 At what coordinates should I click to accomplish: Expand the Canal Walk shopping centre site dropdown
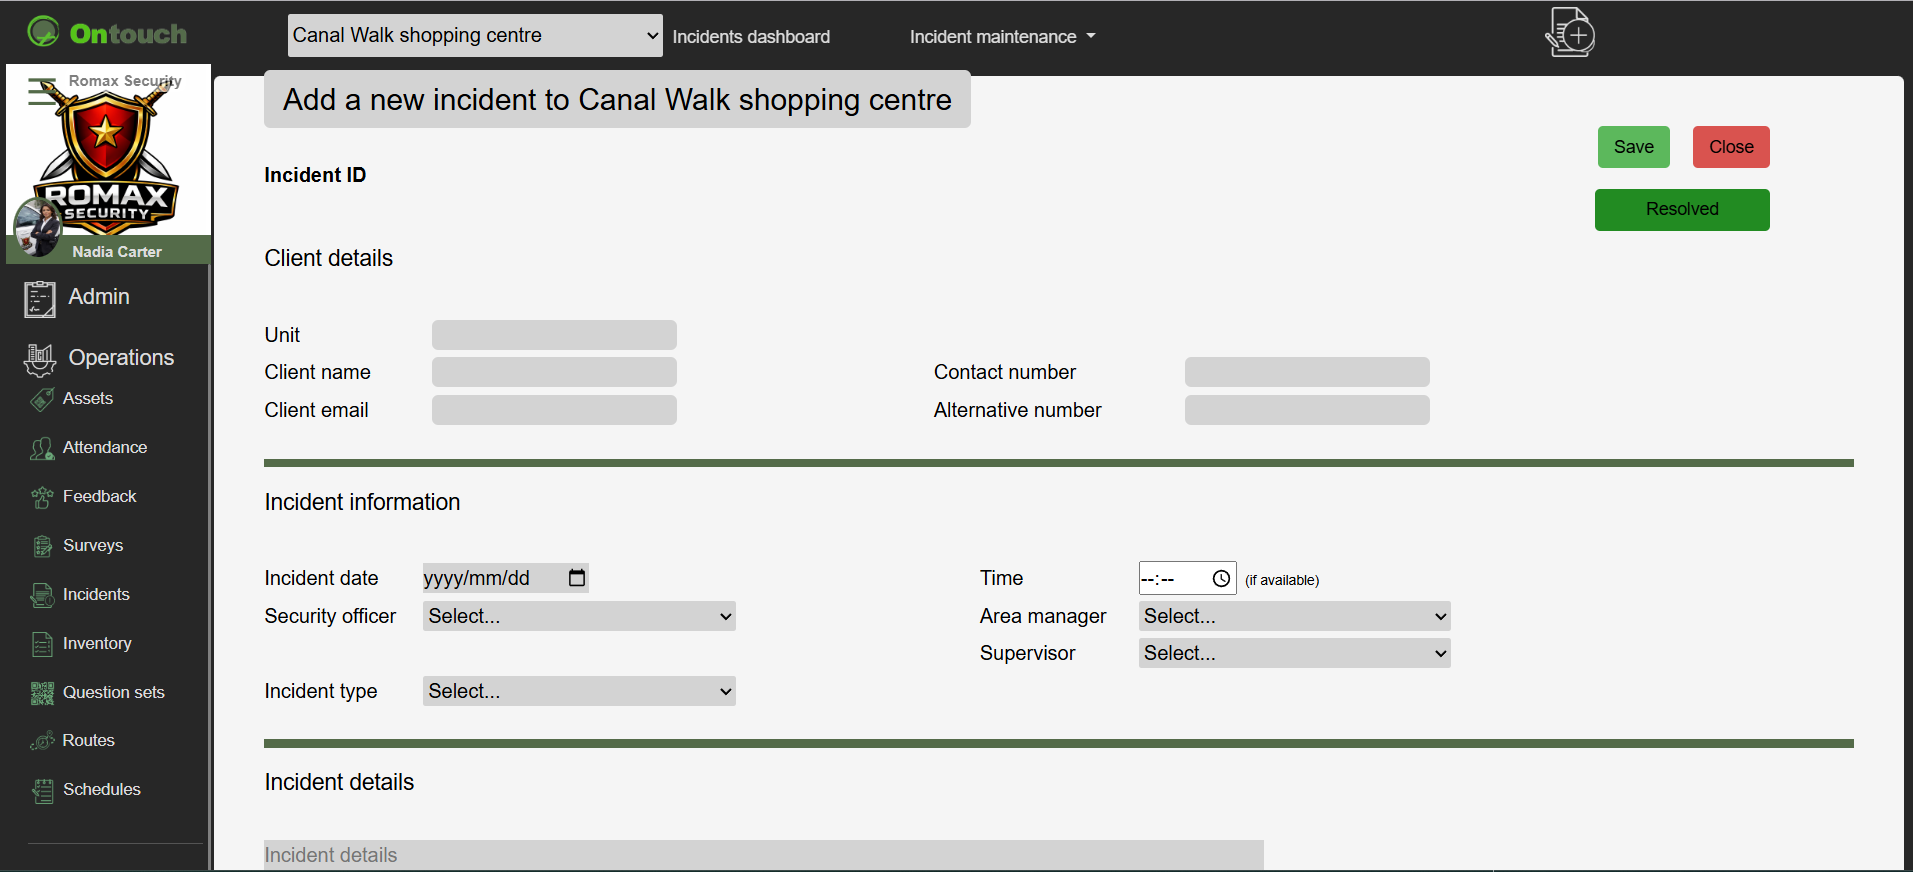pyautogui.click(x=475, y=36)
